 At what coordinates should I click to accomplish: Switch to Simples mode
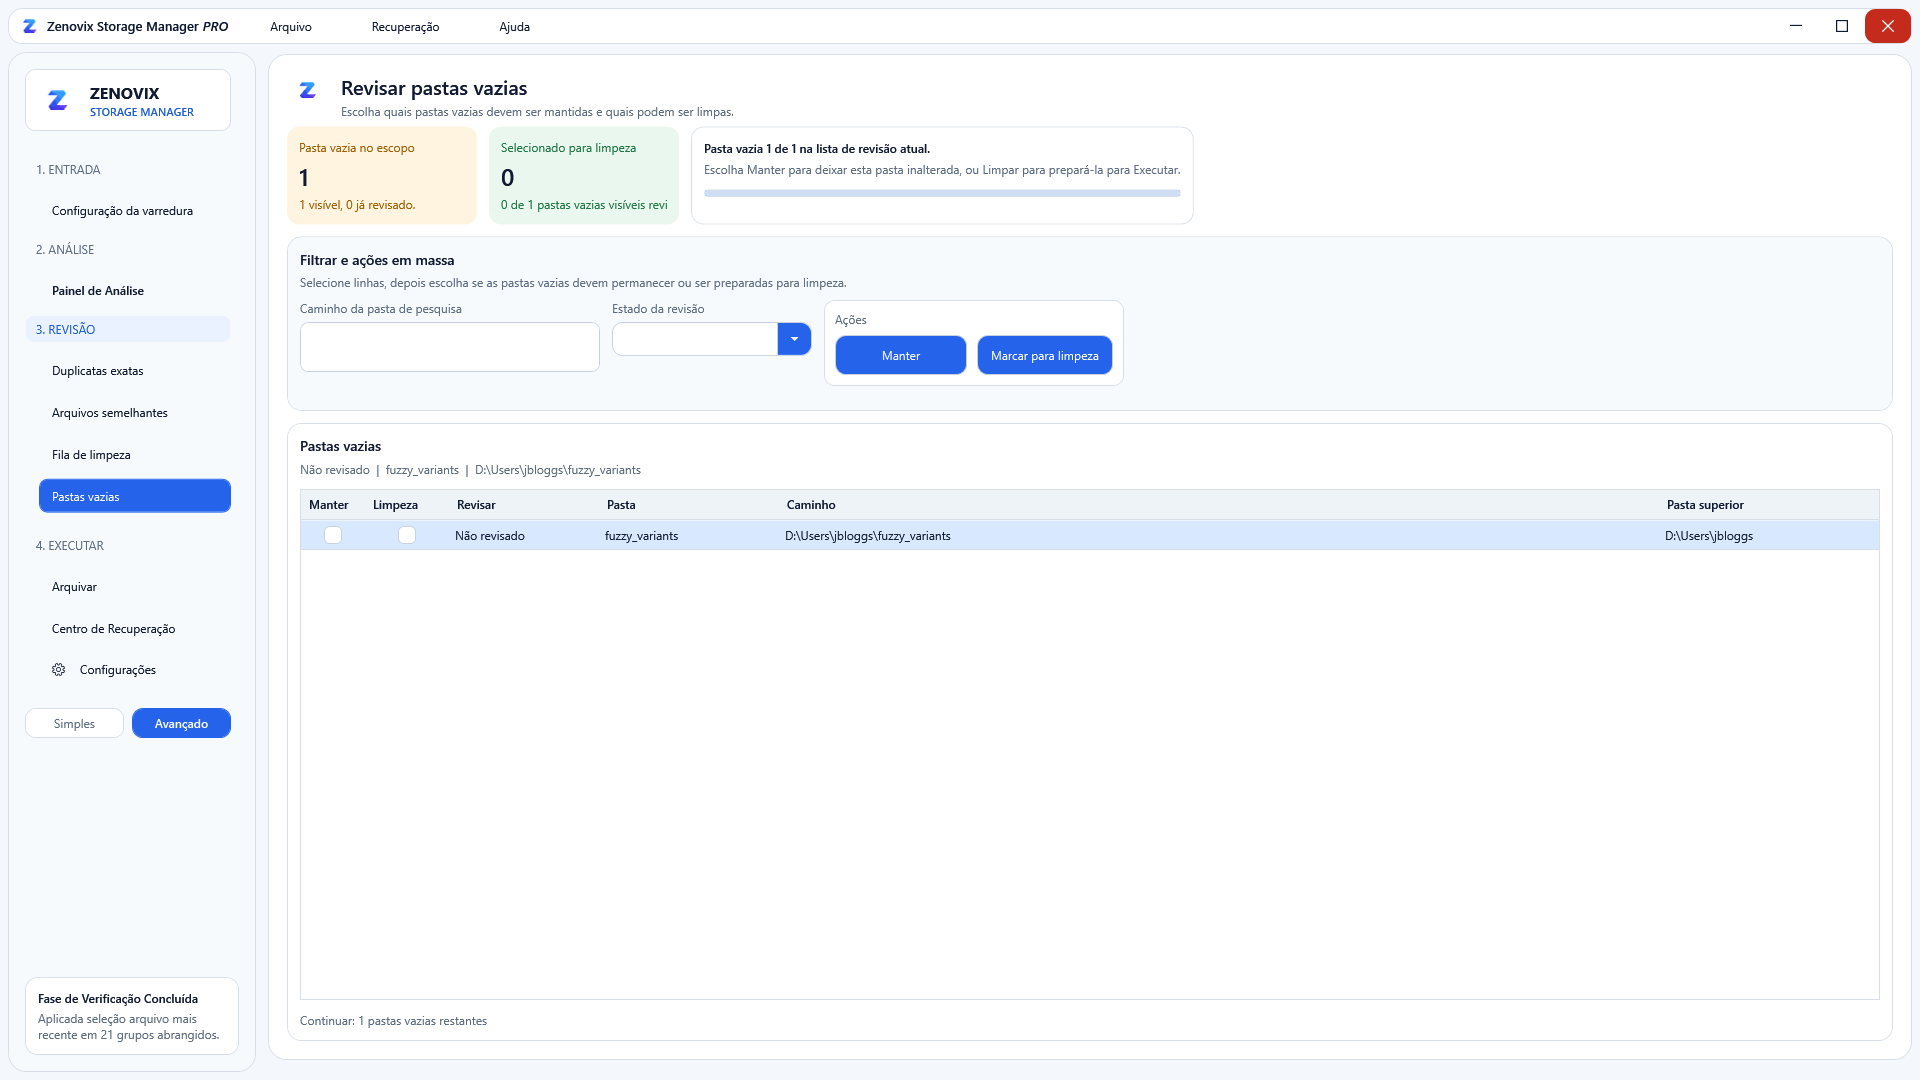[75, 723]
